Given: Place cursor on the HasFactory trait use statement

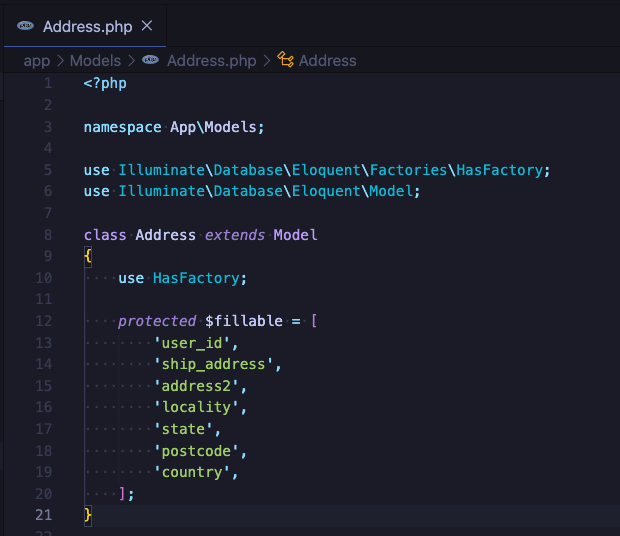Looking at the screenshot, I should pos(199,278).
